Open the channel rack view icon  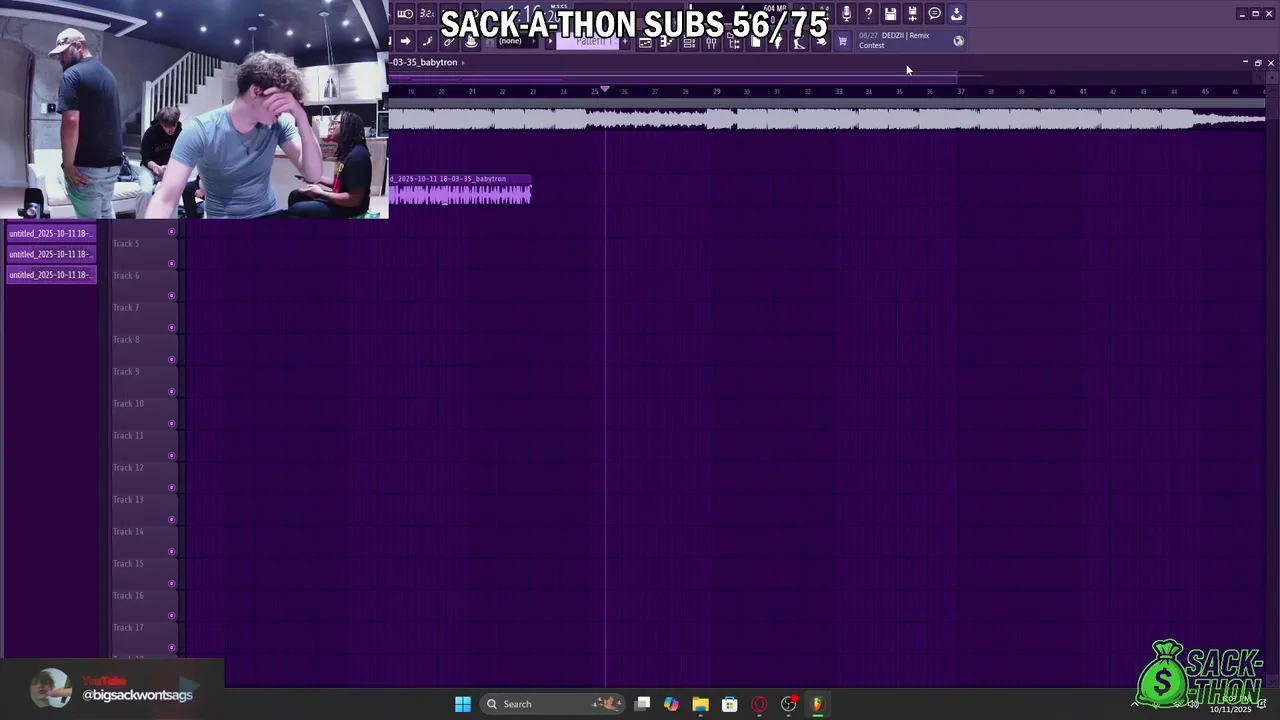click(688, 42)
